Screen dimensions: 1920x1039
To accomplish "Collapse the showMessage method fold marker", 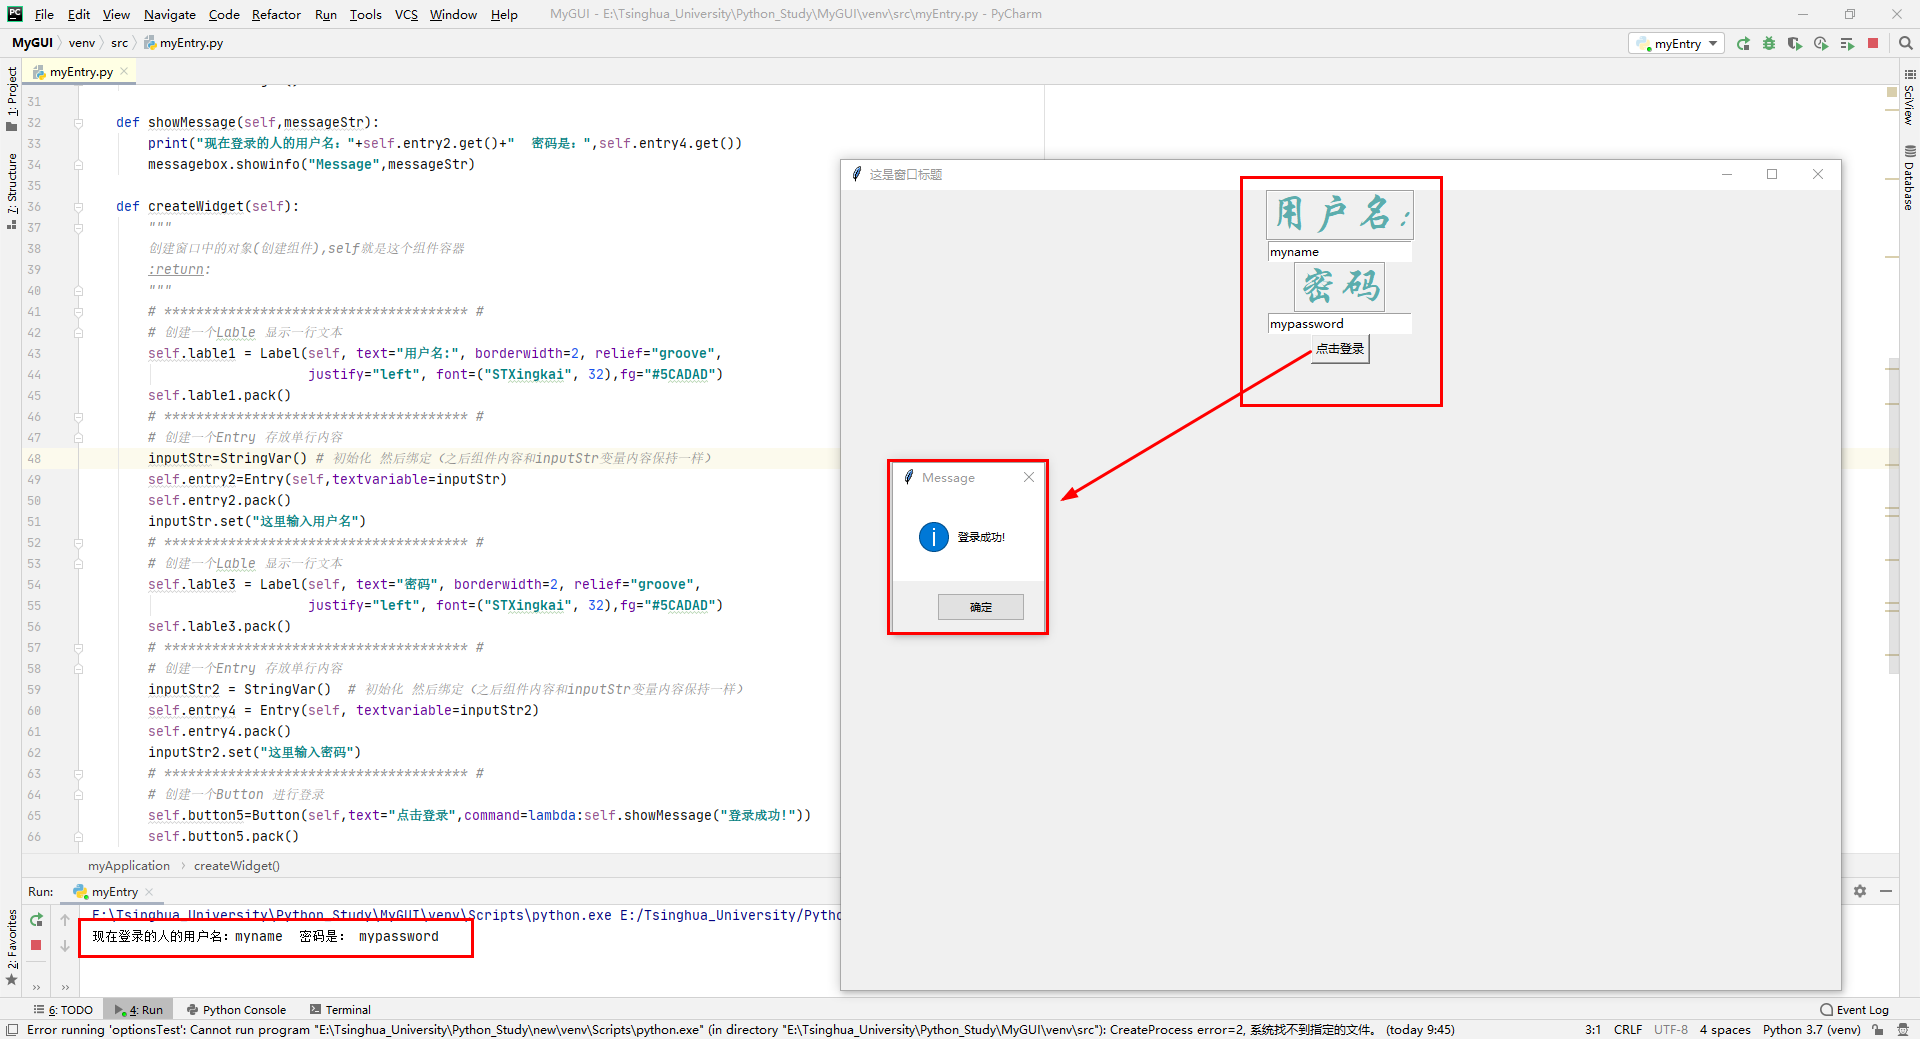I will [78, 122].
